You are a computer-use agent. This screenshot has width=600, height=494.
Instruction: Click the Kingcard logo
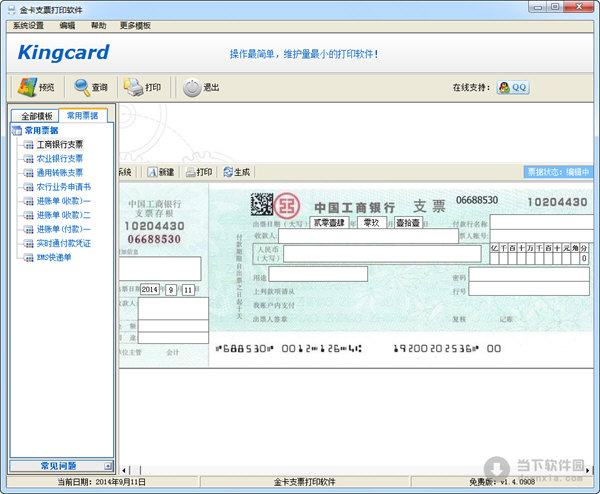coord(64,53)
